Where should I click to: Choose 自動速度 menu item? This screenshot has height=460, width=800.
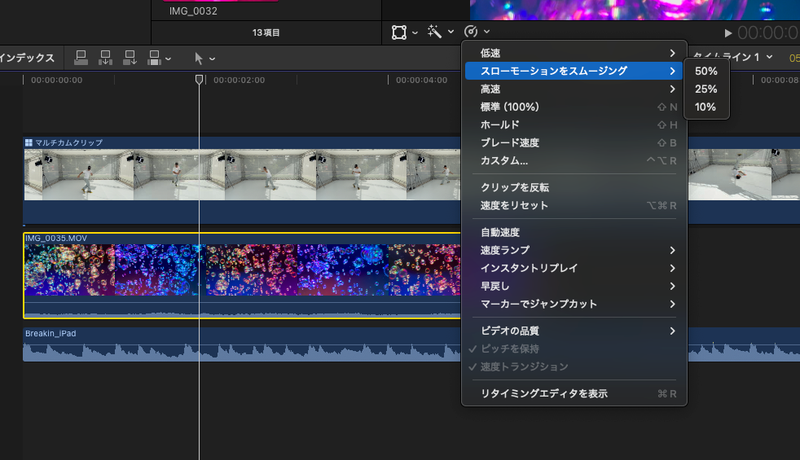coord(574,232)
